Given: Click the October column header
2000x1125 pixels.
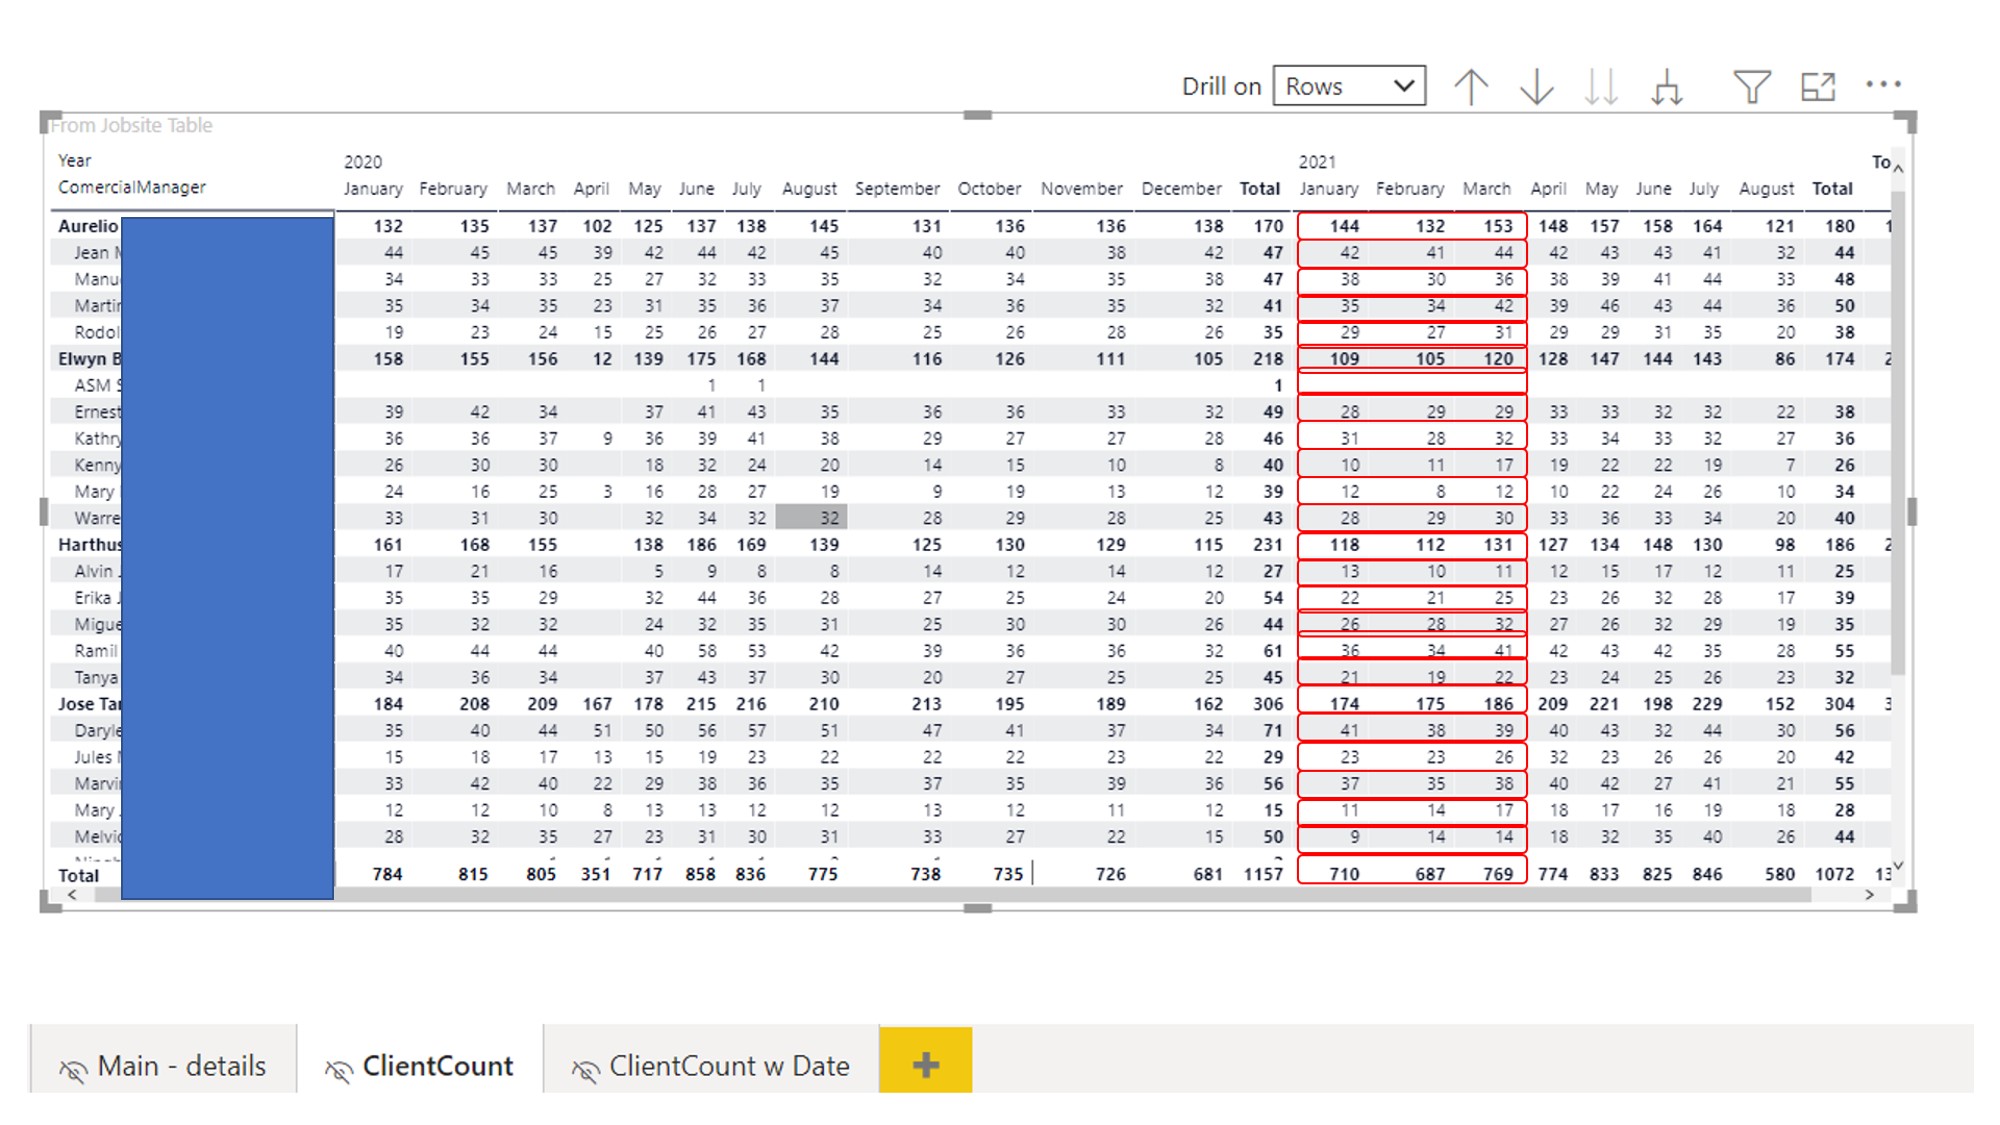Looking at the screenshot, I should (989, 188).
